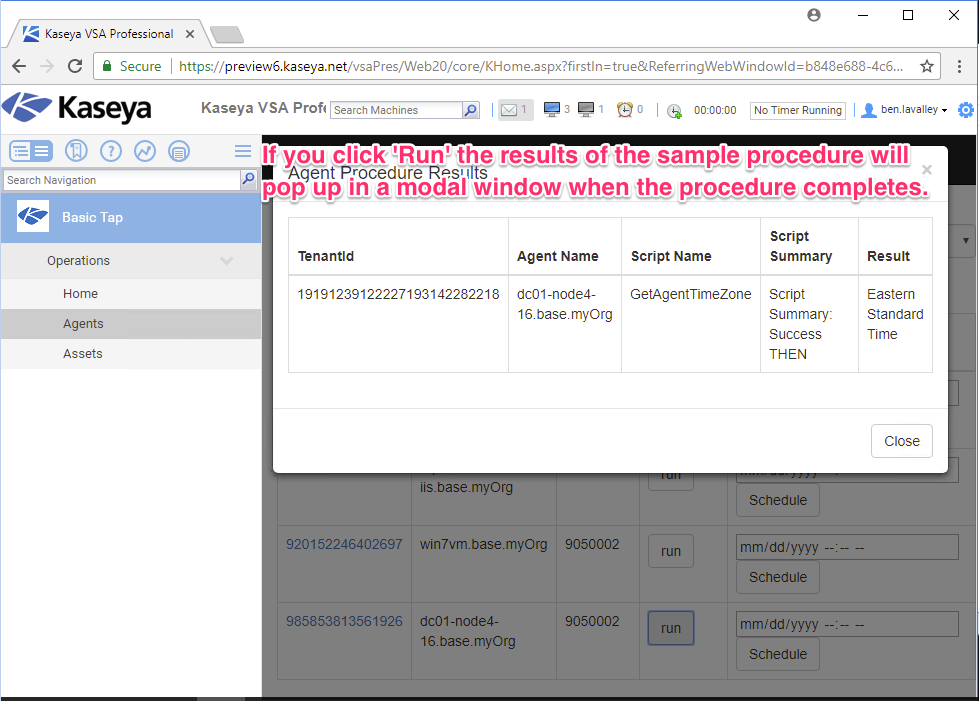
Task: Open the mail inbox envelope icon
Action: pyautogui.click(x=509, y=110)
